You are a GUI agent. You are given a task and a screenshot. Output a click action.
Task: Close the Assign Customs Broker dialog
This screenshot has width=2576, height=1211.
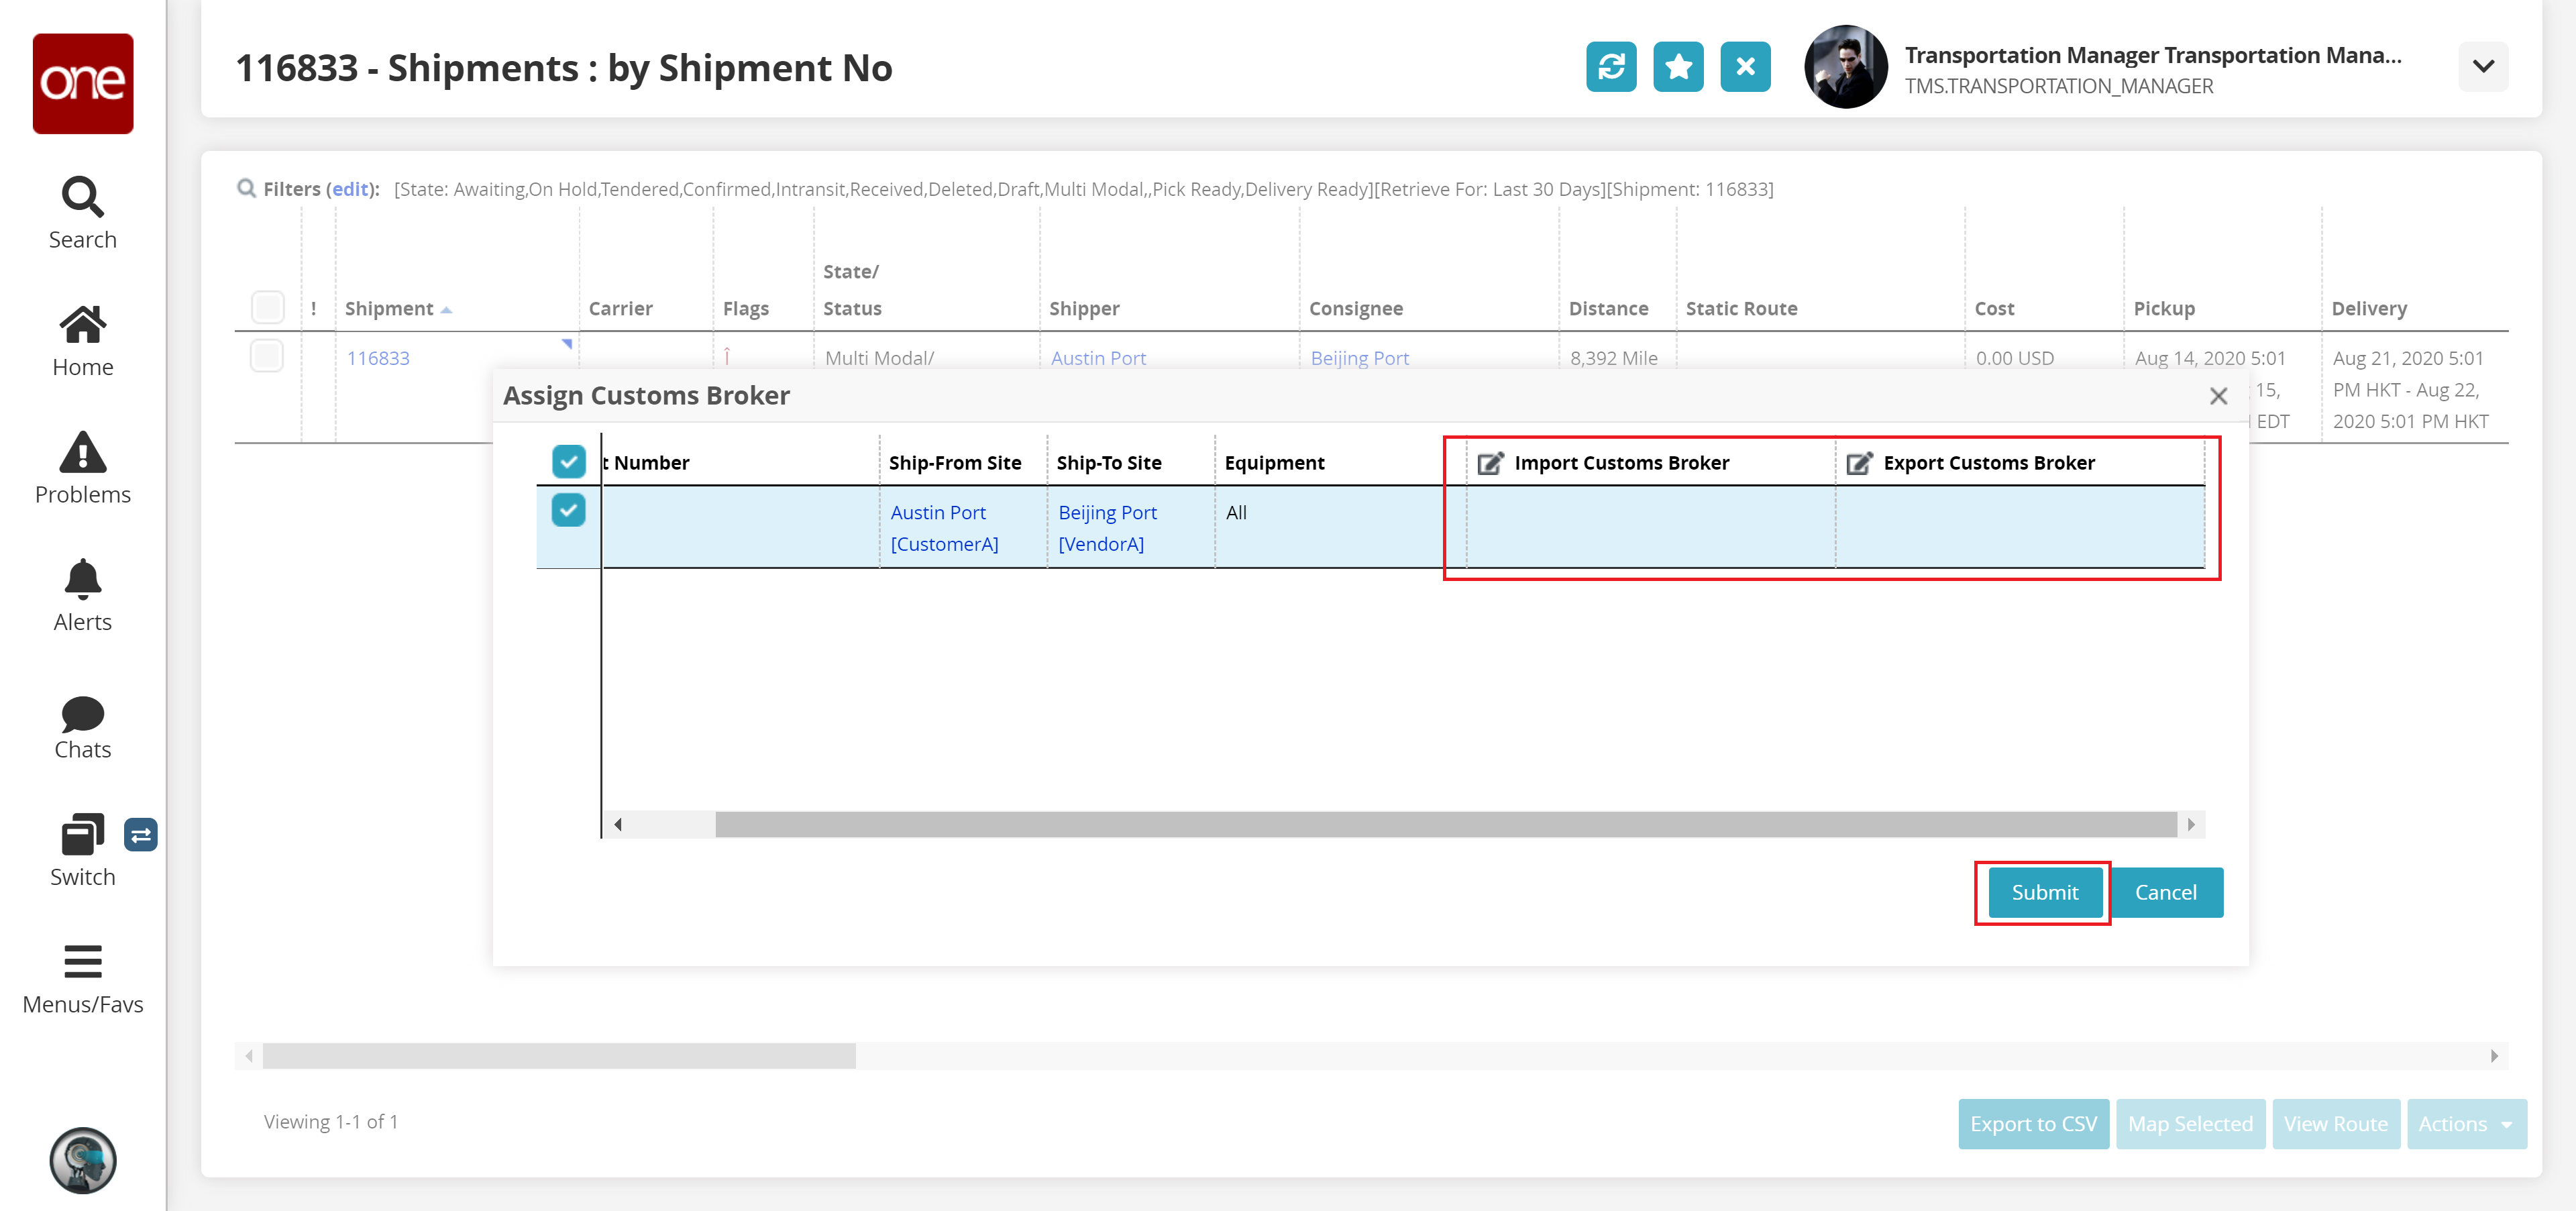point(2218,396)
